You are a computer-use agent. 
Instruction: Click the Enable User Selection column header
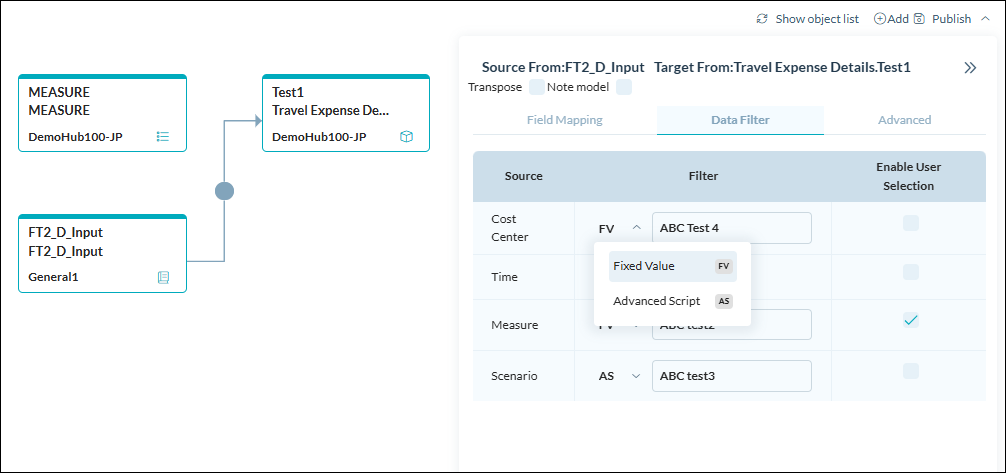(908, 176)
